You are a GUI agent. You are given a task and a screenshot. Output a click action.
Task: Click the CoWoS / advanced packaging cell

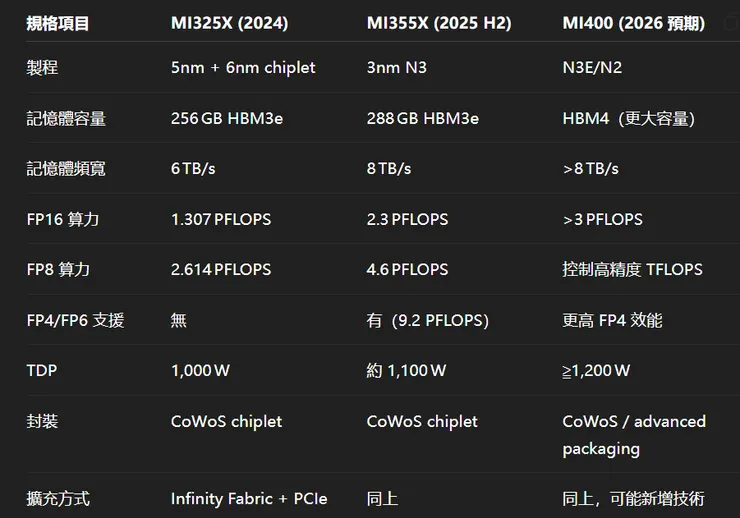pyautogui.click(x=634, y=435)
